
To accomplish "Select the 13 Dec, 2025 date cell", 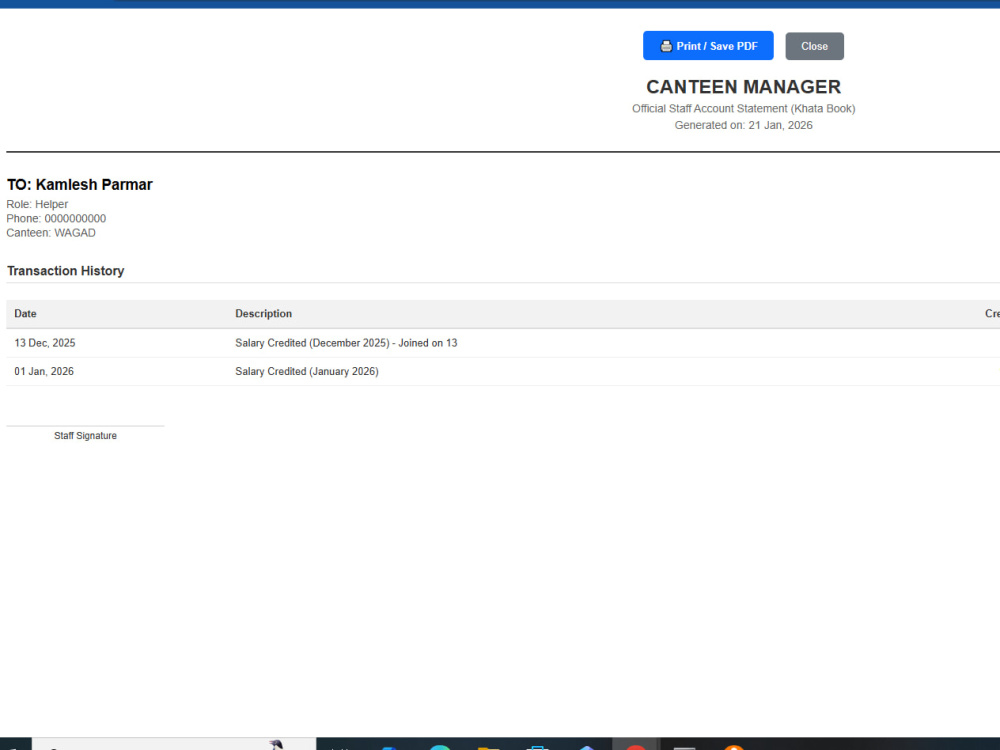I will [x=45, y=343].
